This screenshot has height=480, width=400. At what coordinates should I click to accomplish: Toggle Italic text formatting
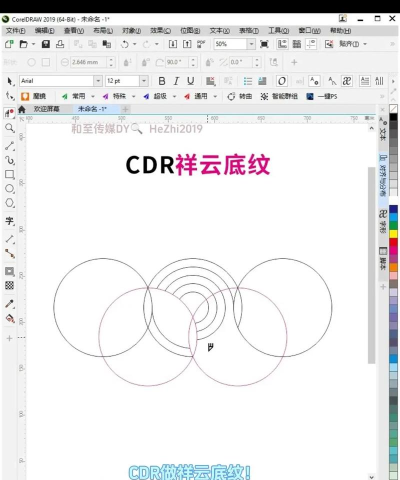pos(176,81)
